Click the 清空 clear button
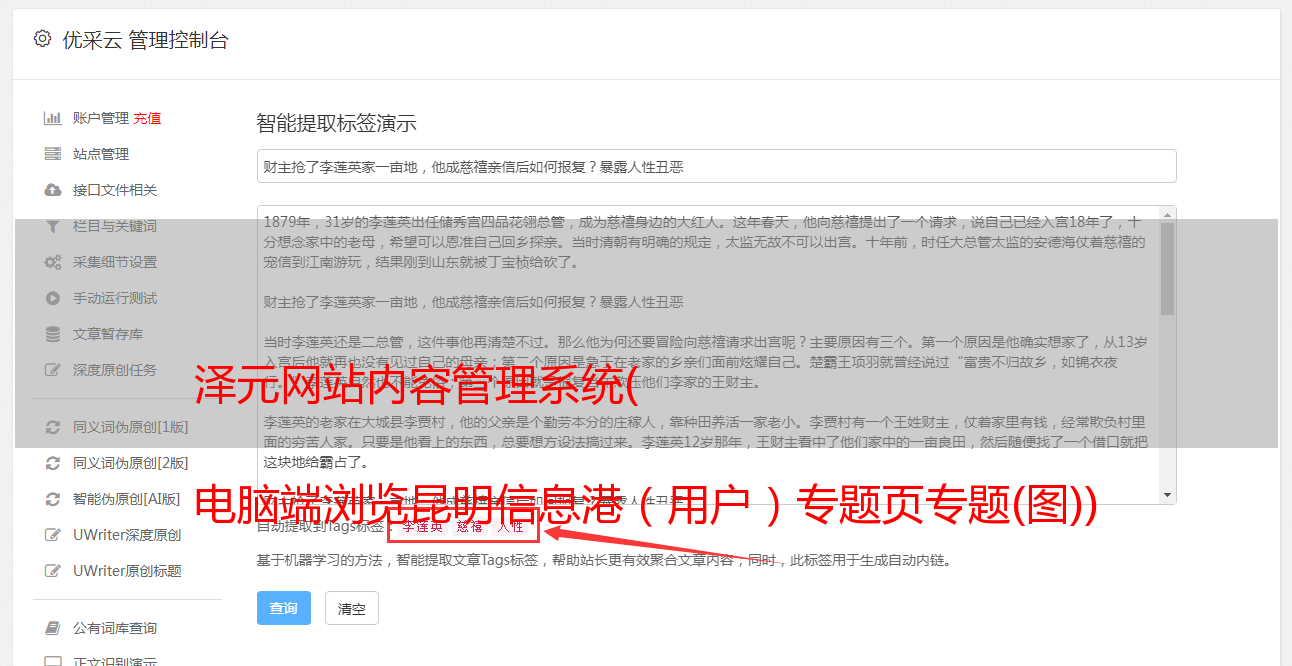The image size is (1292, 666). coord(352,608)
